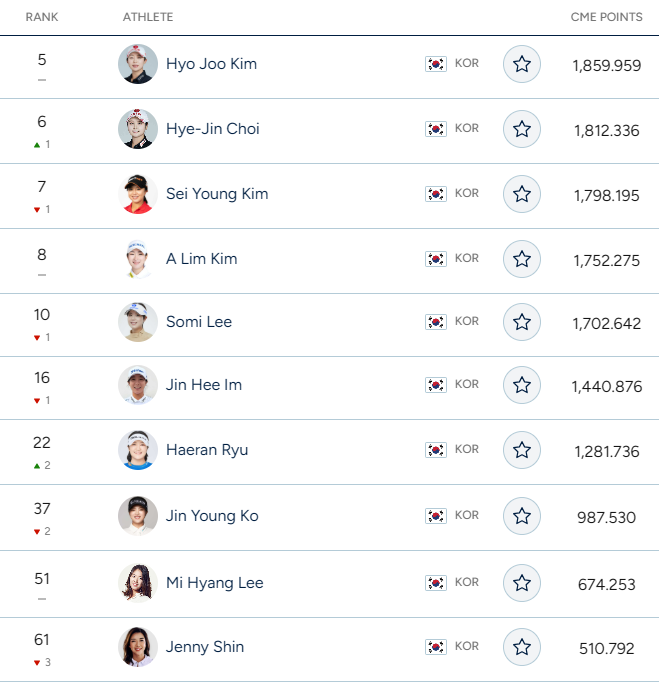
Task: Add Somi Lee to favorites
Action: point(521,322)
